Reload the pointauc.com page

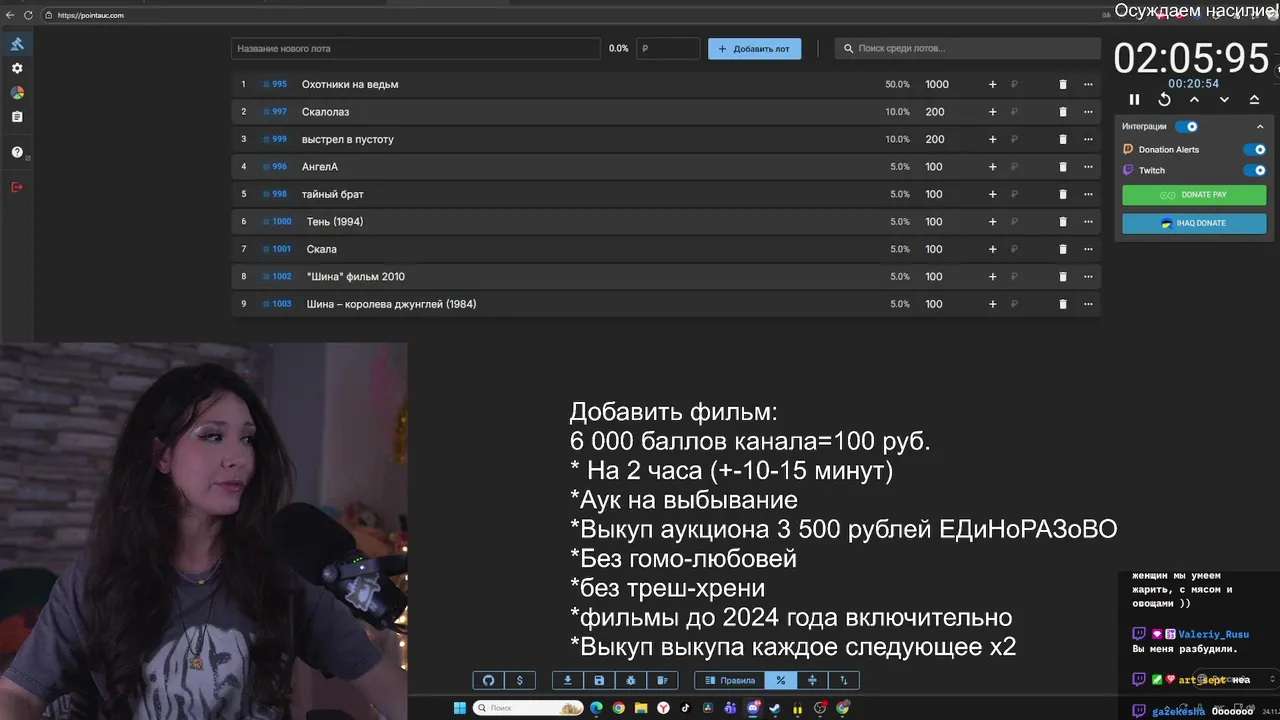[28, 15]
